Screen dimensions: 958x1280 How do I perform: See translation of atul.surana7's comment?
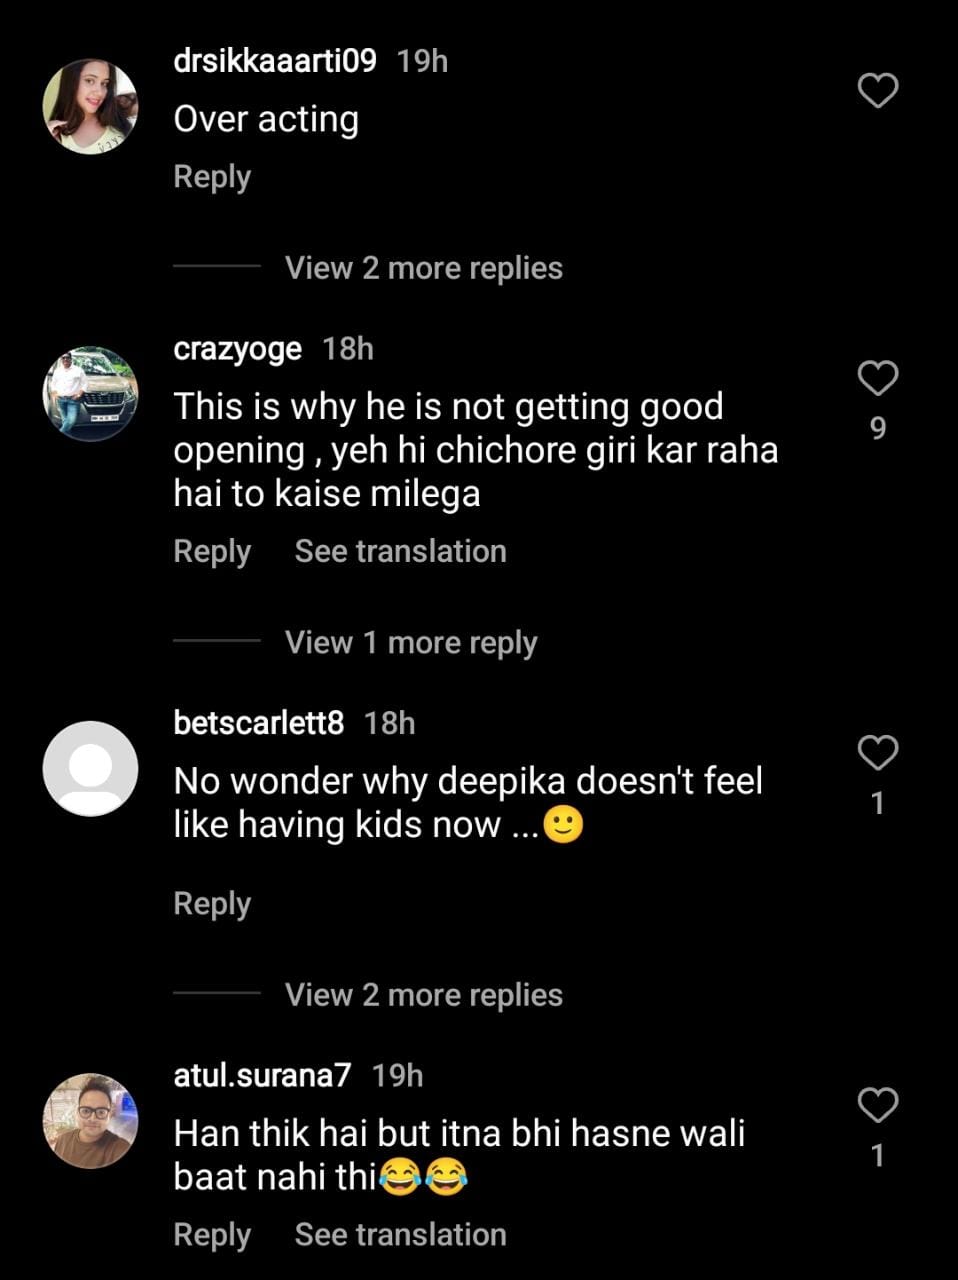coord(400,1235)
